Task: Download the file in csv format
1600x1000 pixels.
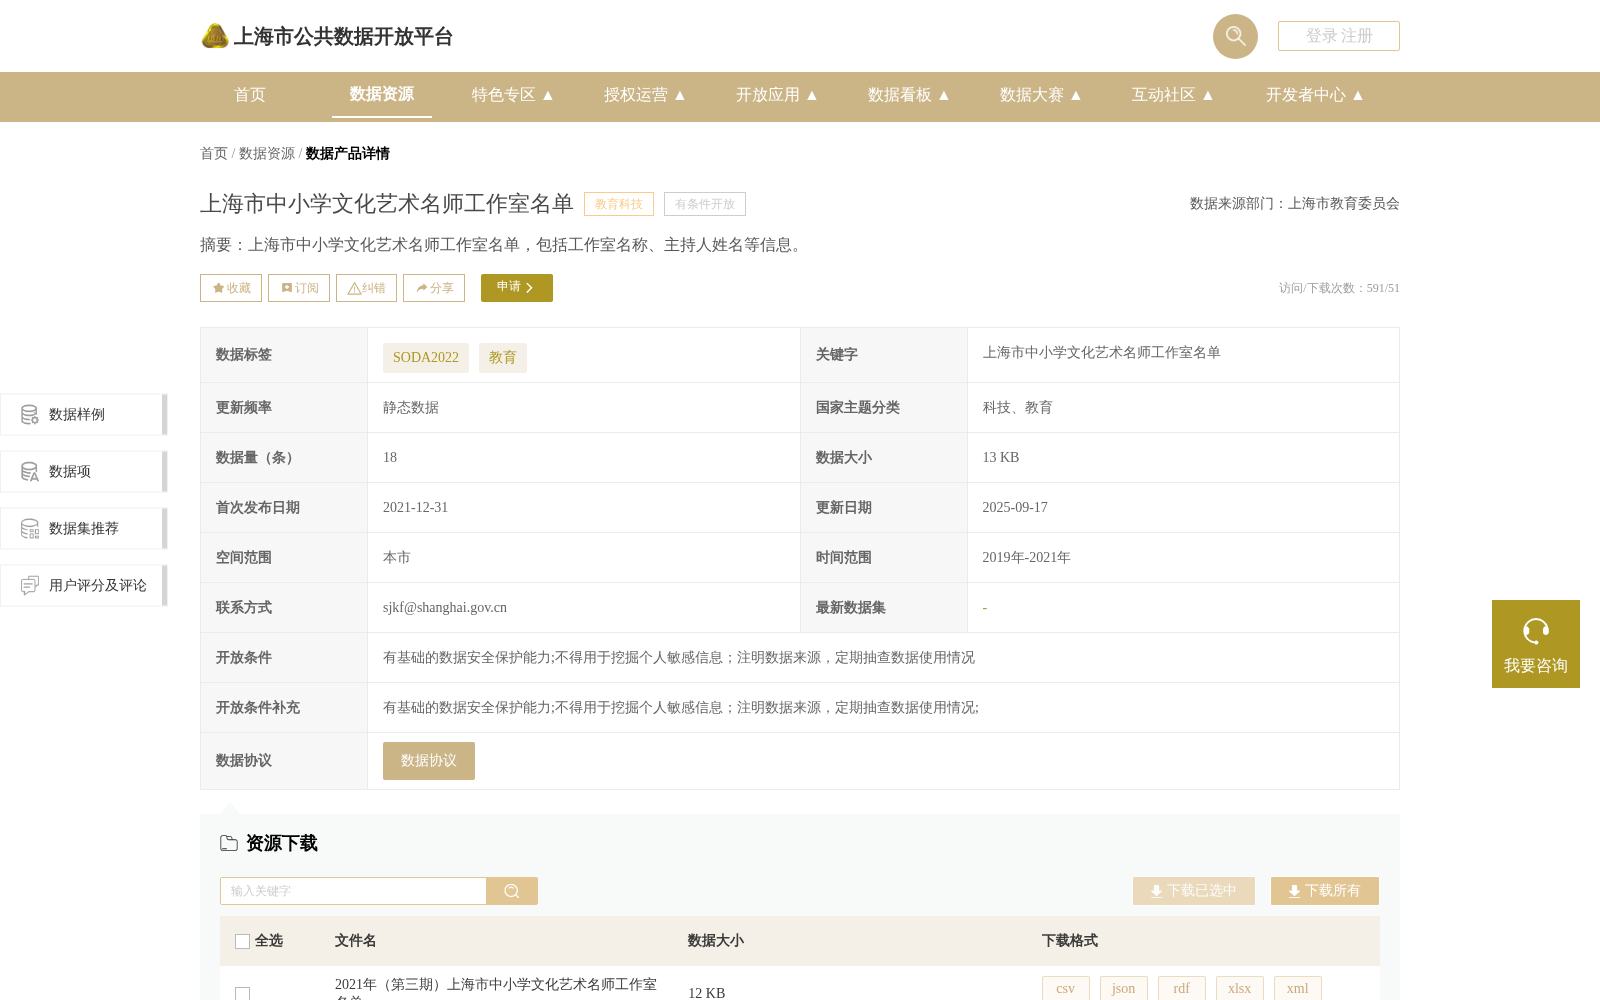Action: tap(1066, 988)
